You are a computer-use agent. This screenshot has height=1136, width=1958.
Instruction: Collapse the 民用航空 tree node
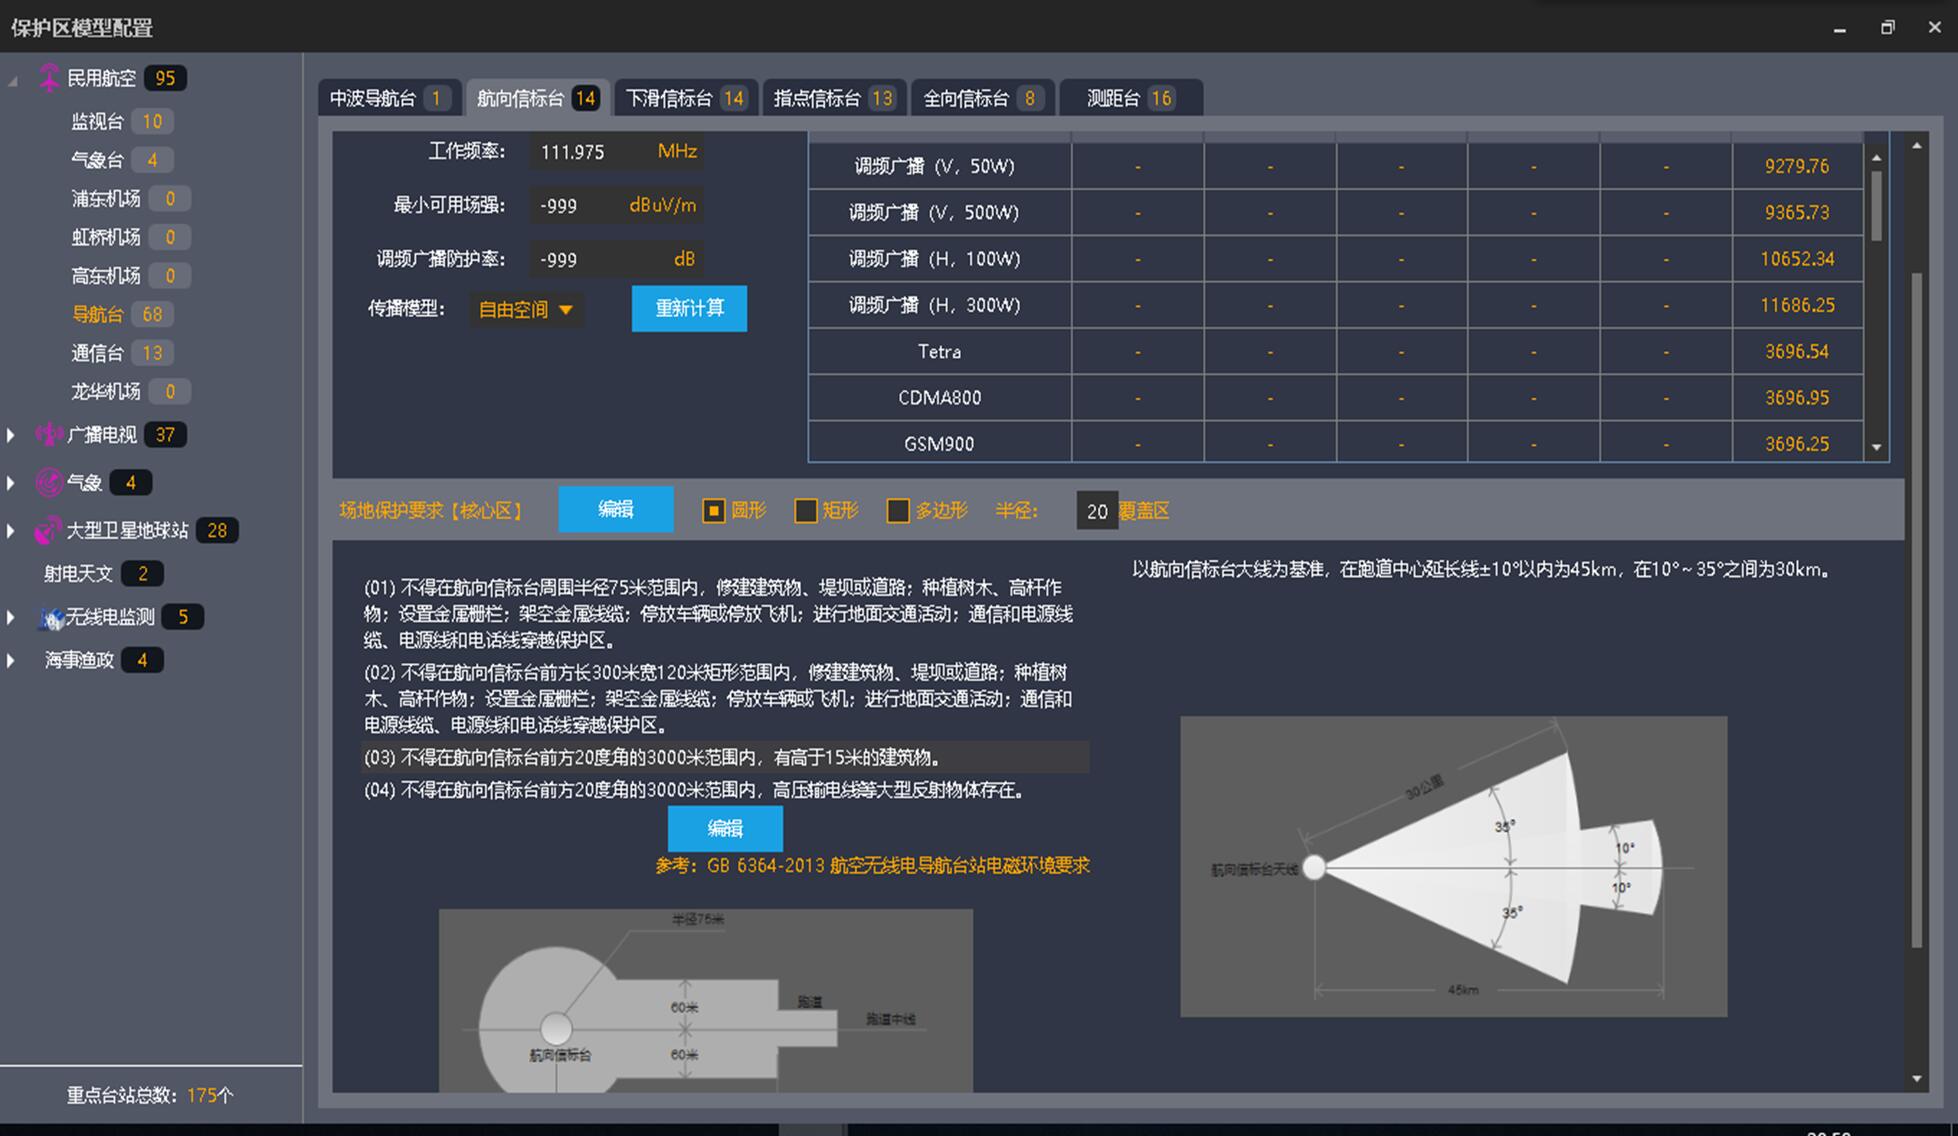(x=13, y=80)
